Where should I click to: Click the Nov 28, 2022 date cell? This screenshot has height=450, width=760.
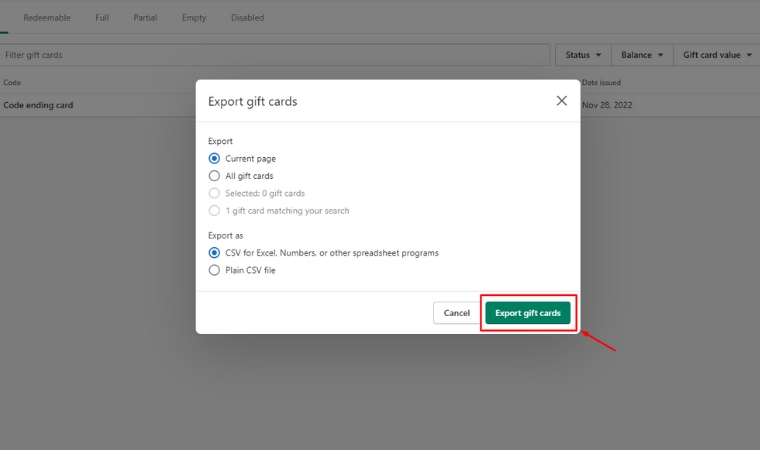(x=607, y=105)
